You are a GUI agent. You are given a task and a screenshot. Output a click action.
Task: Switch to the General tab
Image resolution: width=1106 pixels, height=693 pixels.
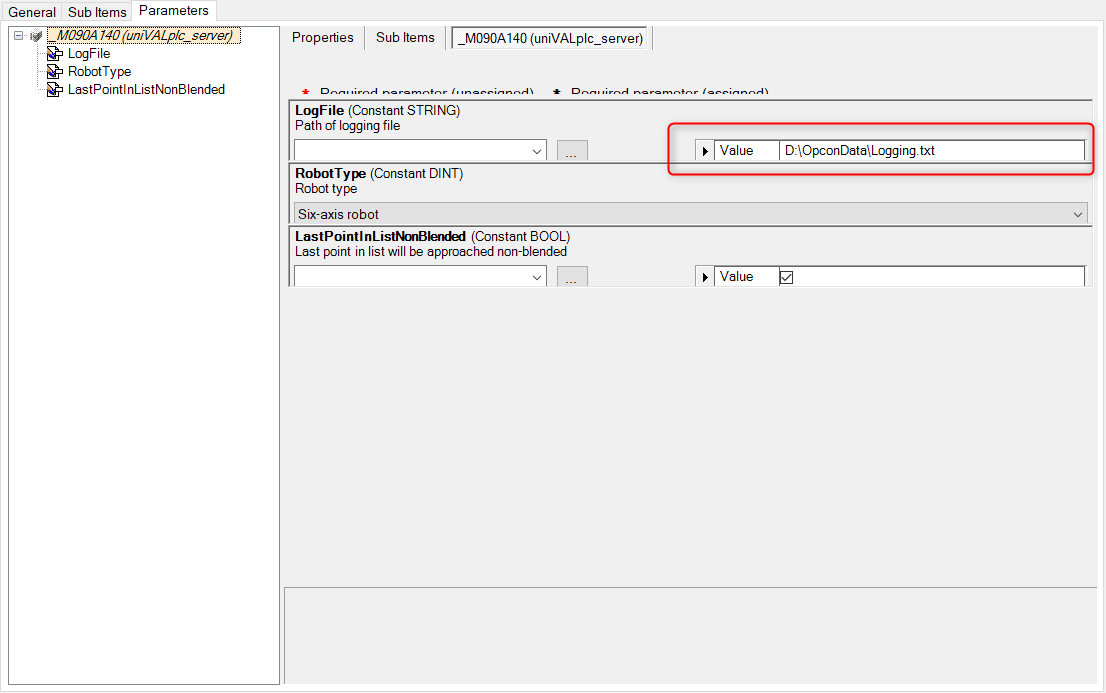click(x=32, y=12)
